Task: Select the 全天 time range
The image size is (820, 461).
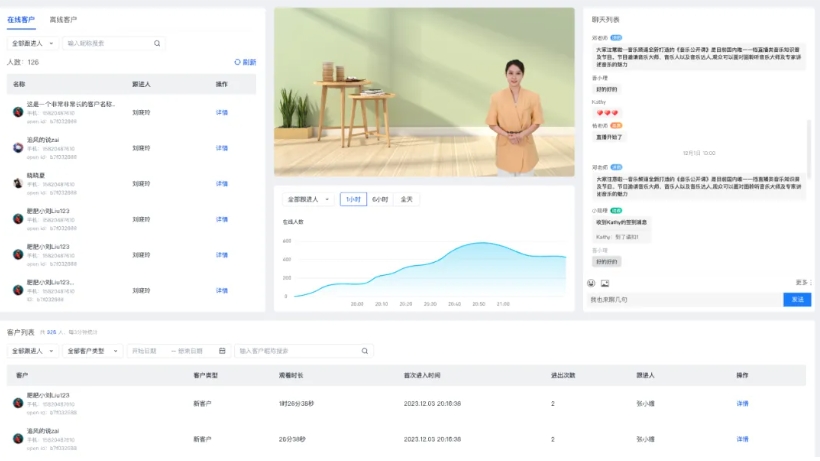Action: (407, 199)
